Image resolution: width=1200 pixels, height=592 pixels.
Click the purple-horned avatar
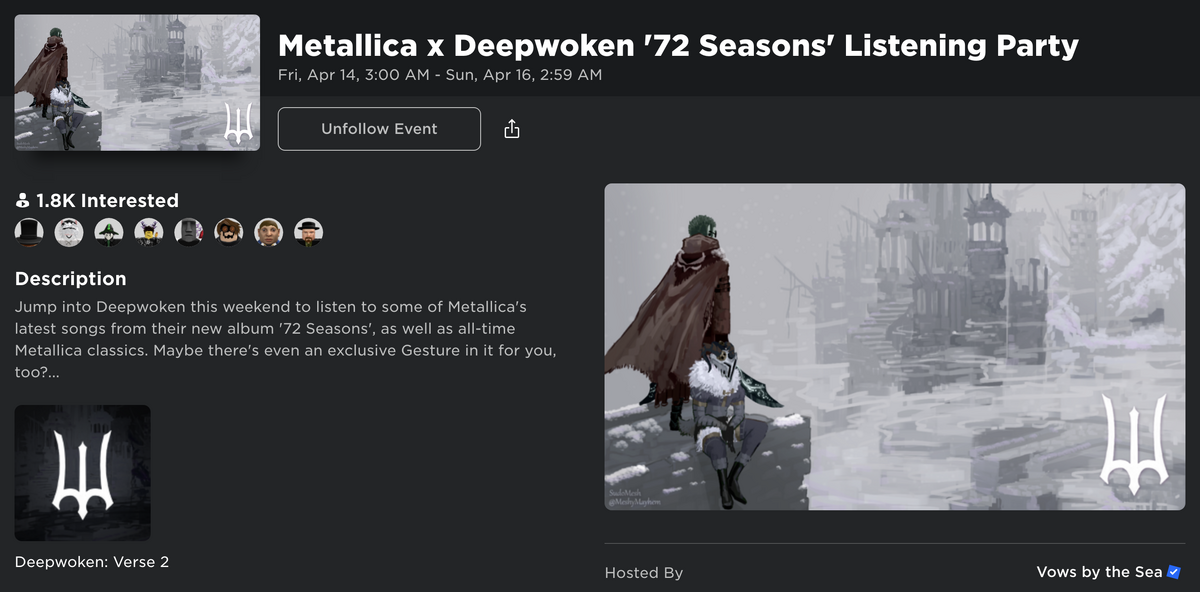coord(149,231)
